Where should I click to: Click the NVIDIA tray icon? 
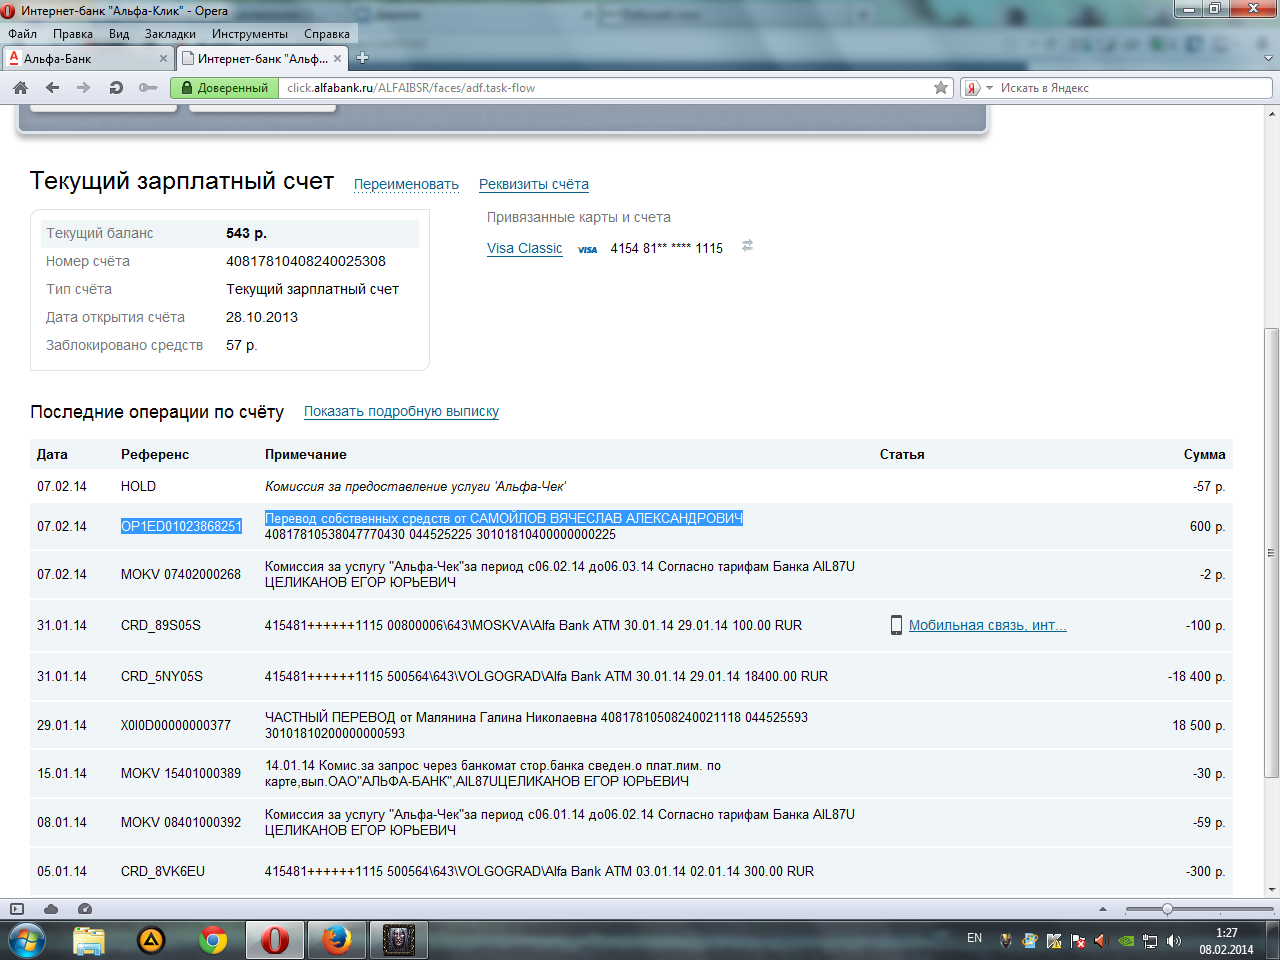point(1126,941)
